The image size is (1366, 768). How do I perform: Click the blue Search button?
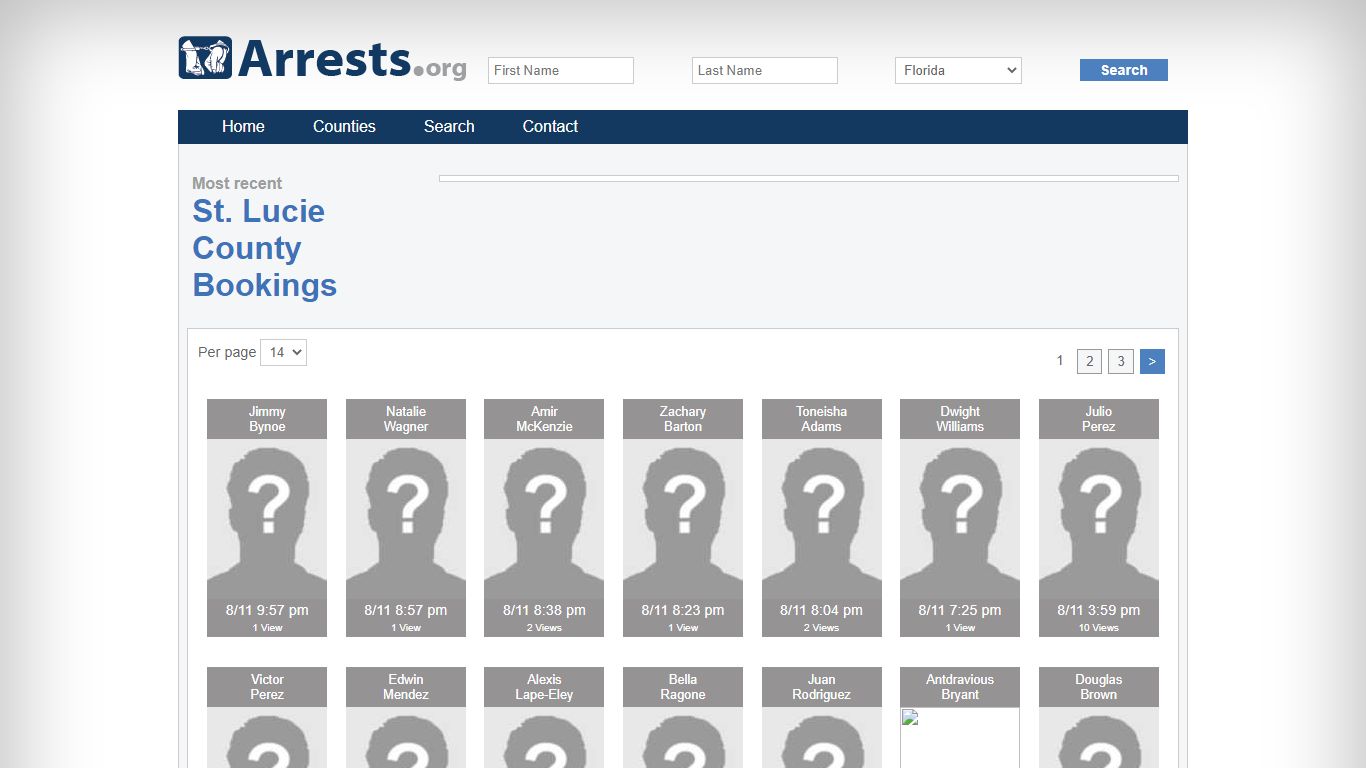pos(1124,70)
